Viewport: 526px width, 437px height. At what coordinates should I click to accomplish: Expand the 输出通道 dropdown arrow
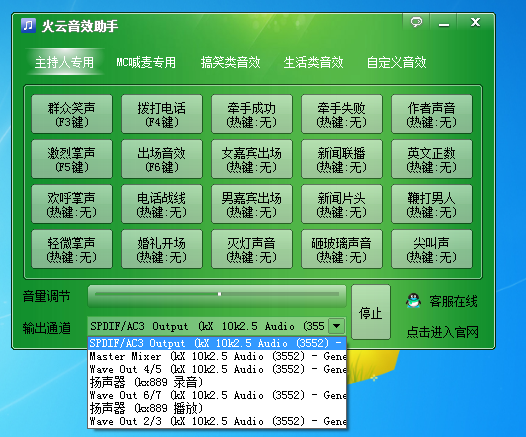[x=336, y=326]
